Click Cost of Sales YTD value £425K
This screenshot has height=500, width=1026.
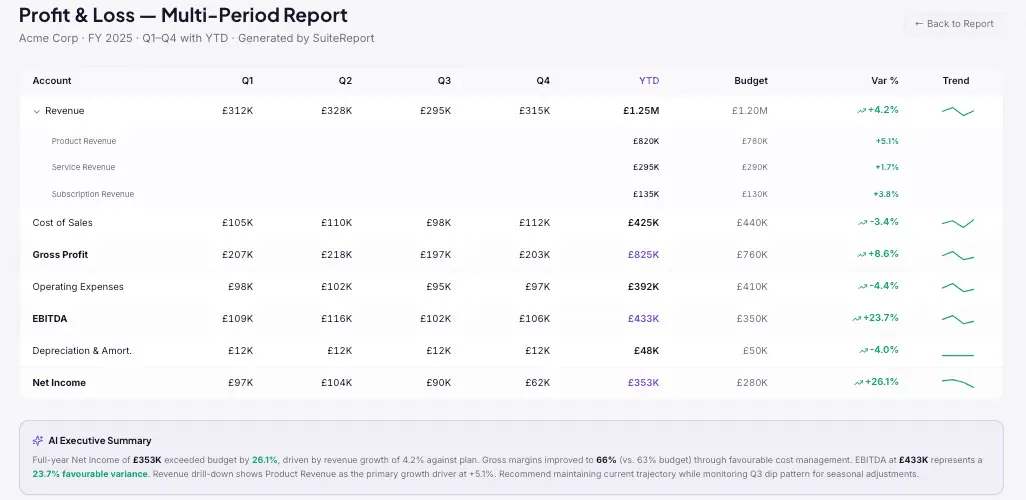click(x=644, y=223)
